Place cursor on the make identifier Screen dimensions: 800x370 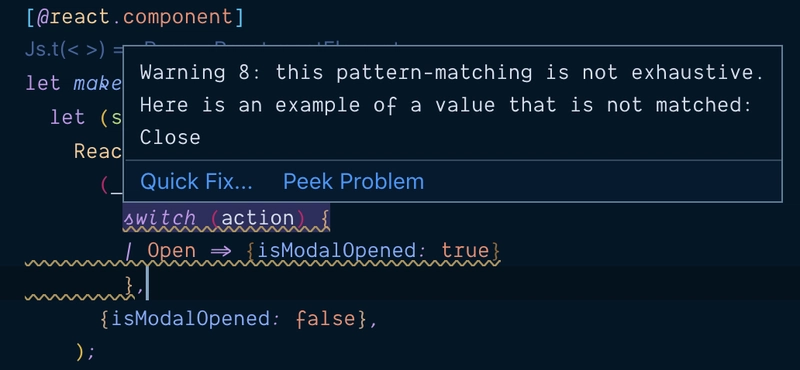[x=97, y=83]
